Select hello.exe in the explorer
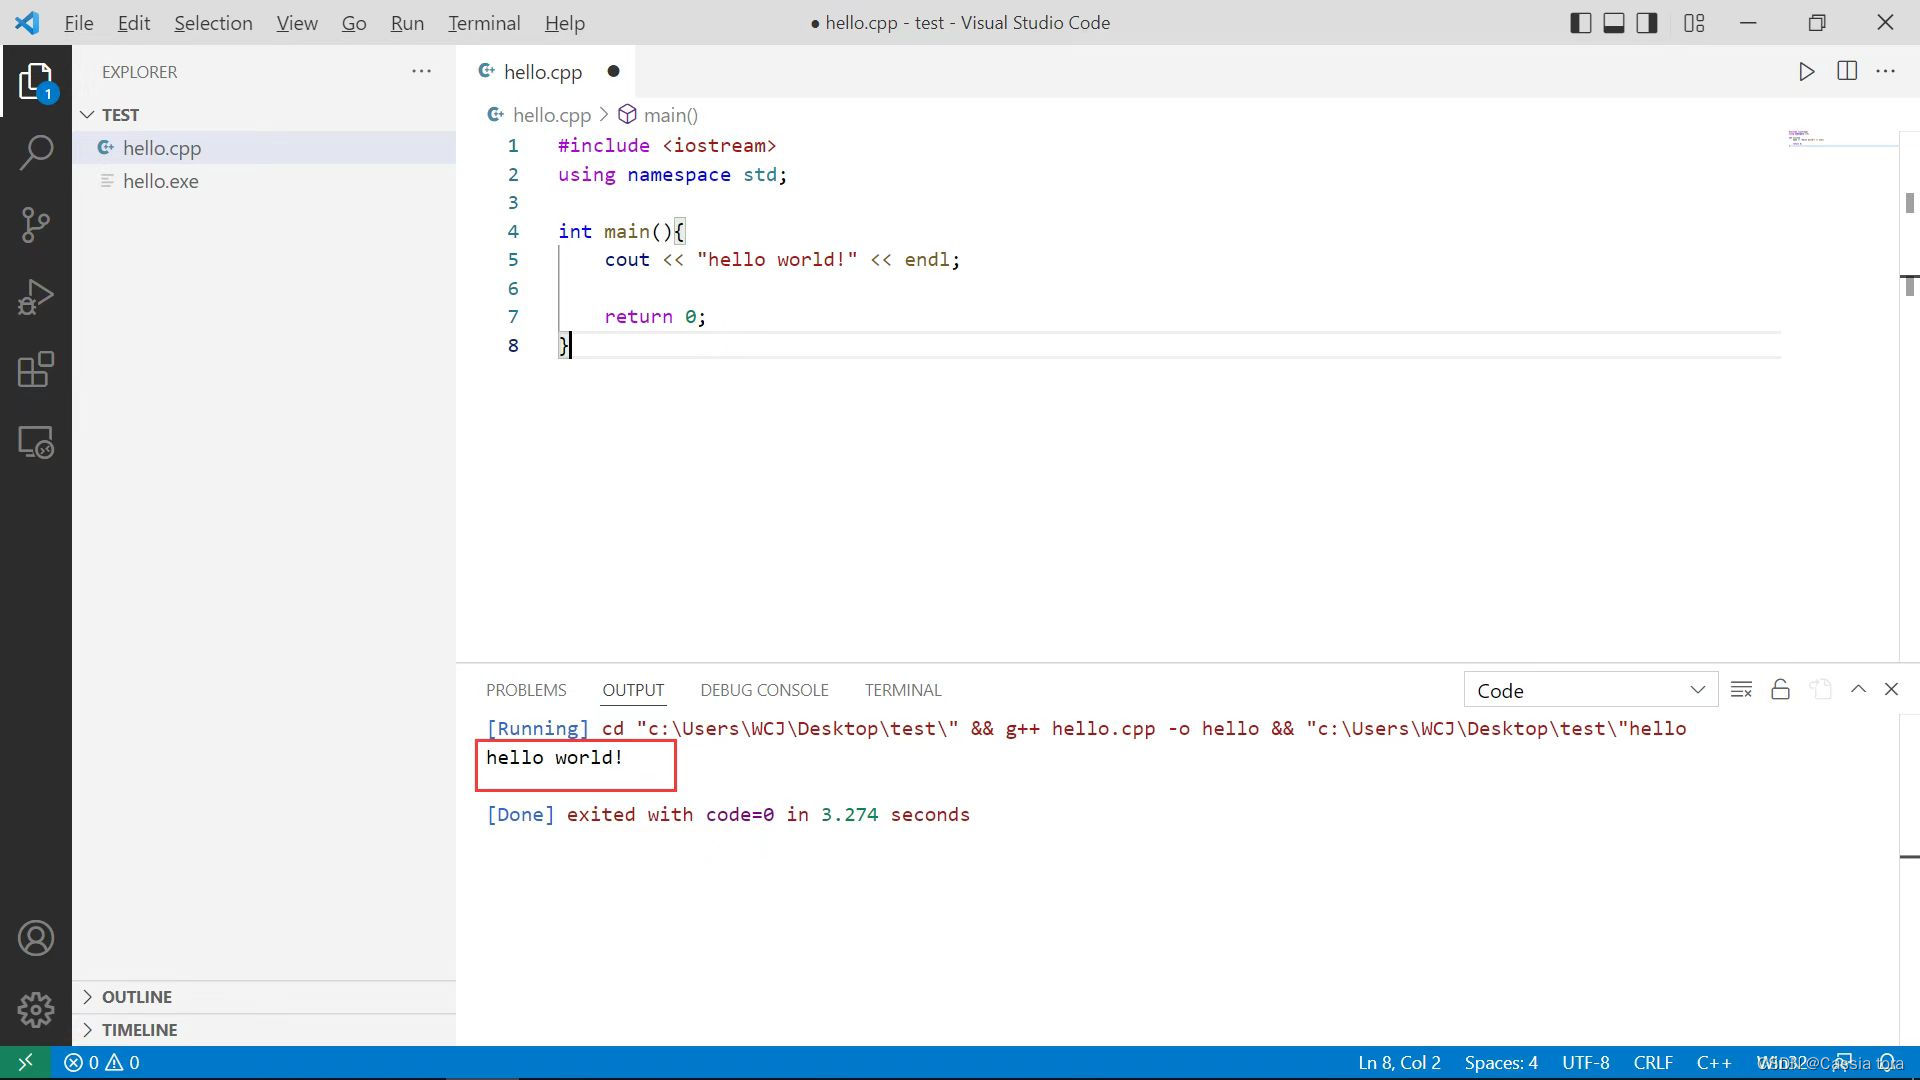1920x1080 pixels. (161, 181)
